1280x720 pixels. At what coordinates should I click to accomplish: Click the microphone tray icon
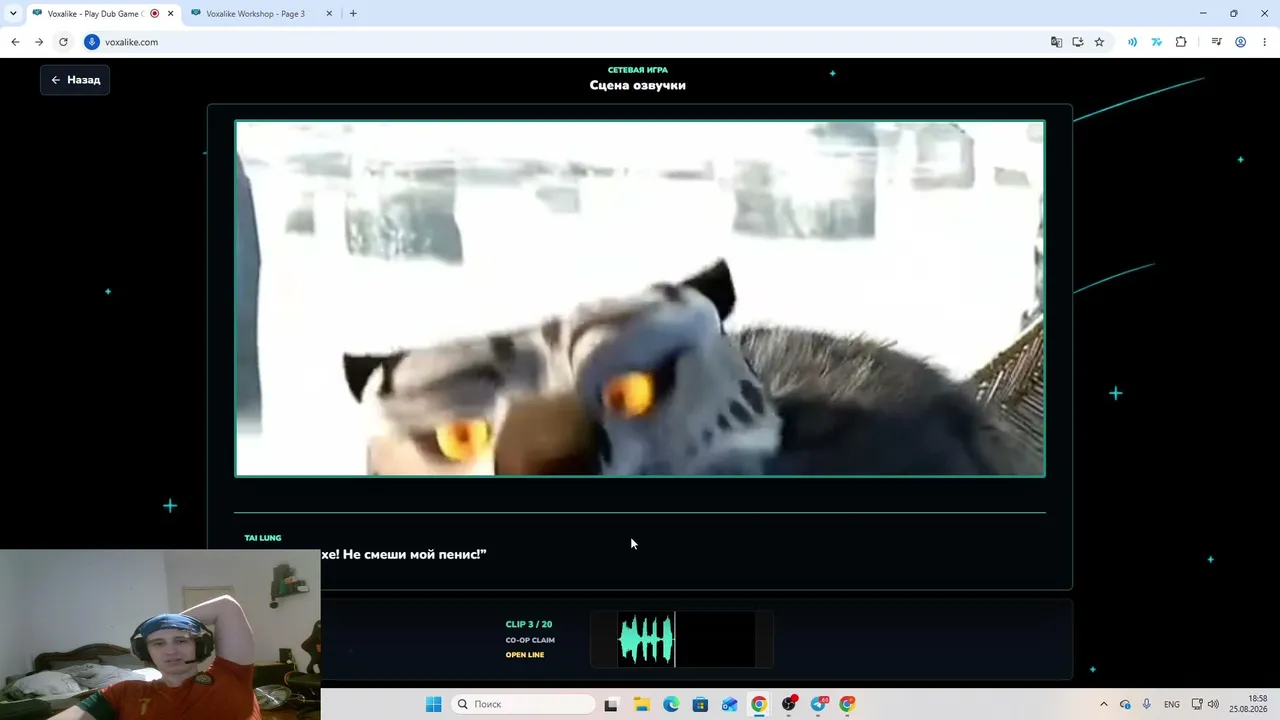(x=1147, y=704)
